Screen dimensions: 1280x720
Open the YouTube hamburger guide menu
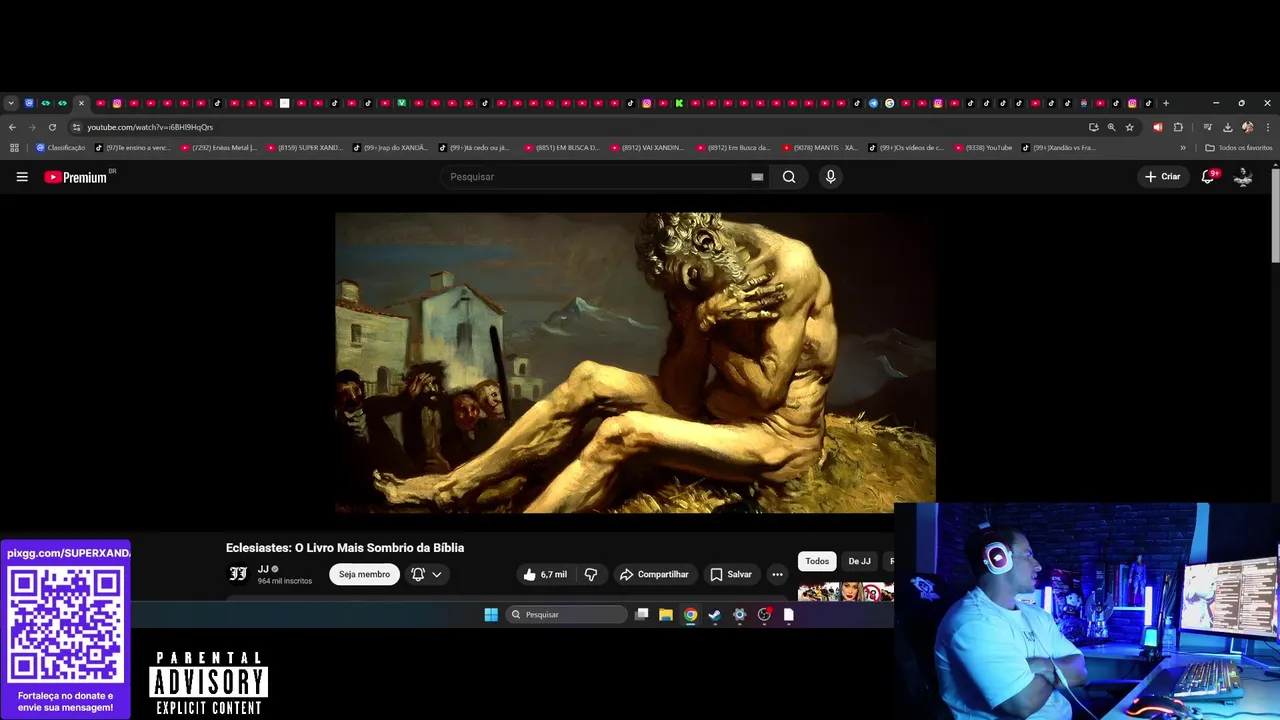point(22,177)
